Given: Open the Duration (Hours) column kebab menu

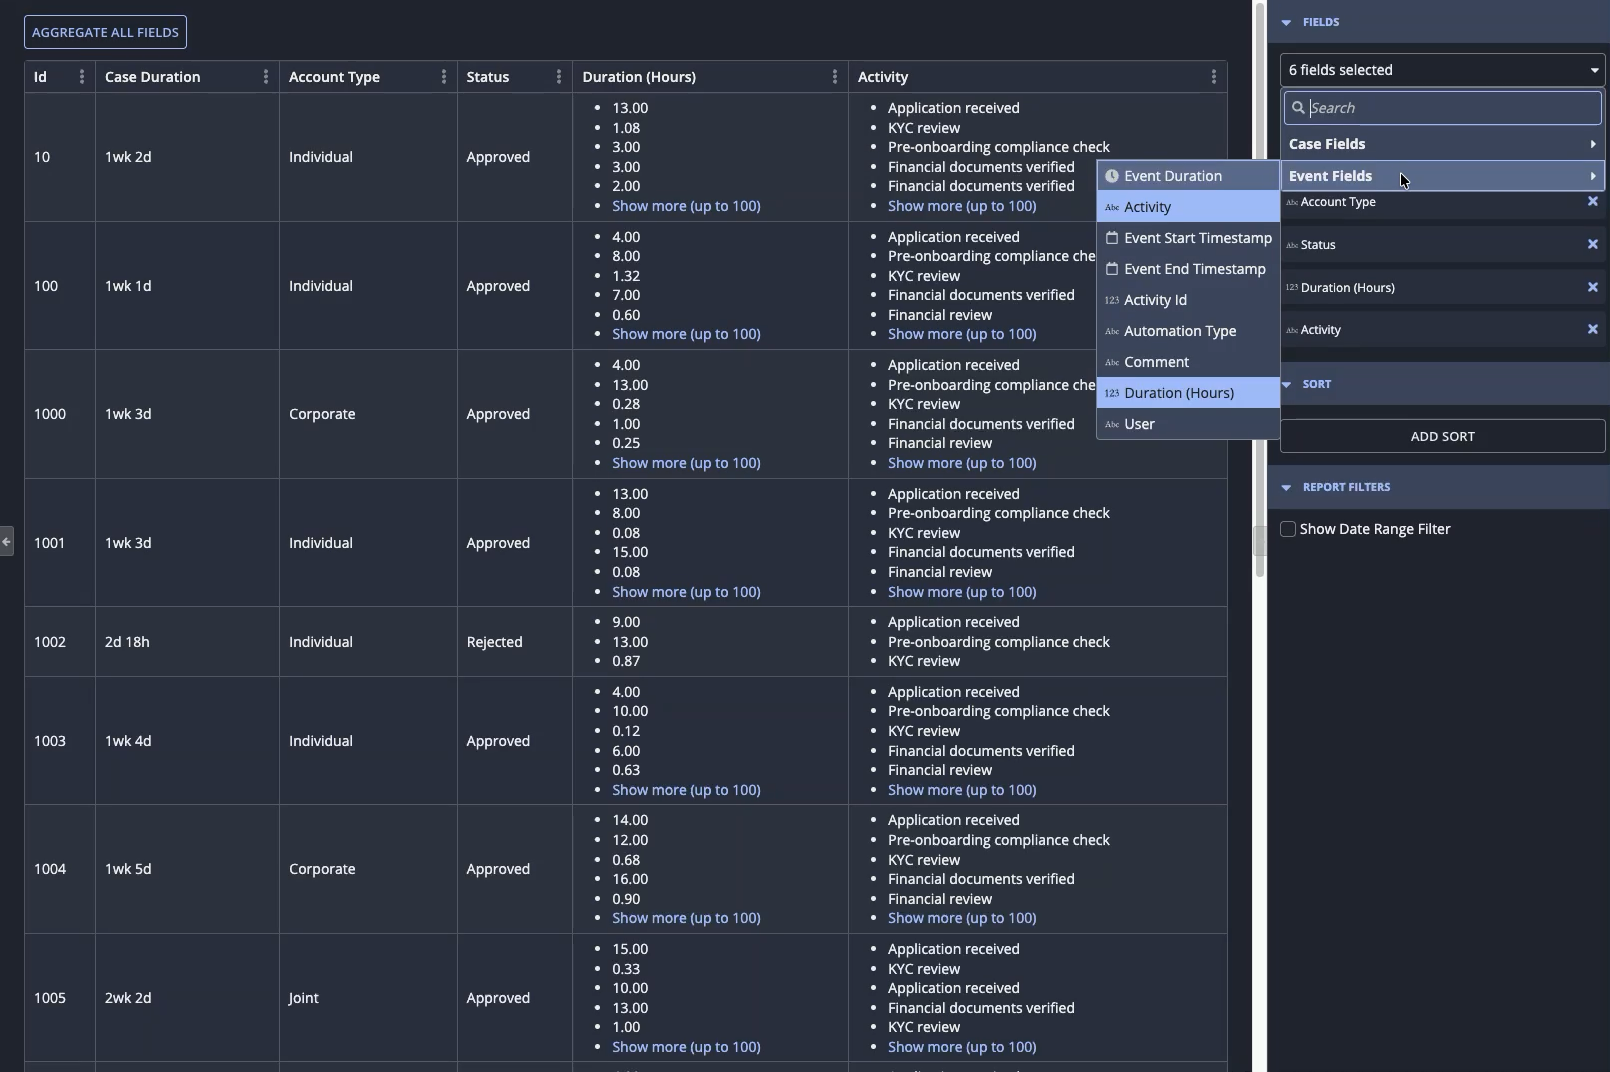Looking at the screenshot, I should coord(835,77).
